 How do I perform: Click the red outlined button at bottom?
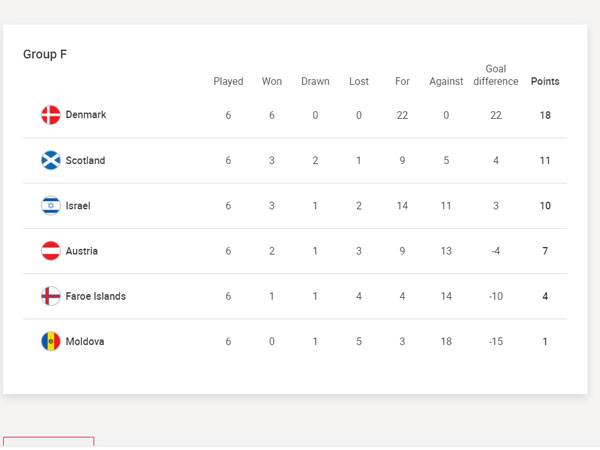click(x=48, y=443)
